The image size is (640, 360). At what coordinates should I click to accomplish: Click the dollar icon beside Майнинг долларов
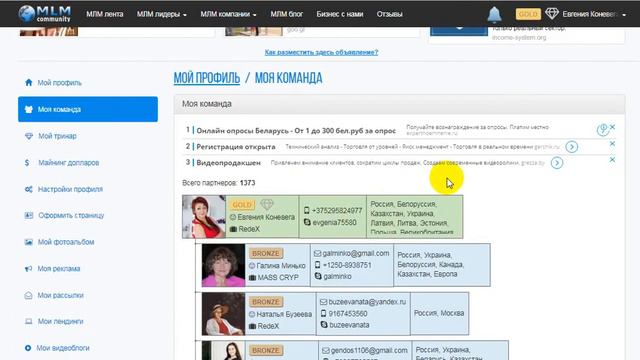[27, 162]
